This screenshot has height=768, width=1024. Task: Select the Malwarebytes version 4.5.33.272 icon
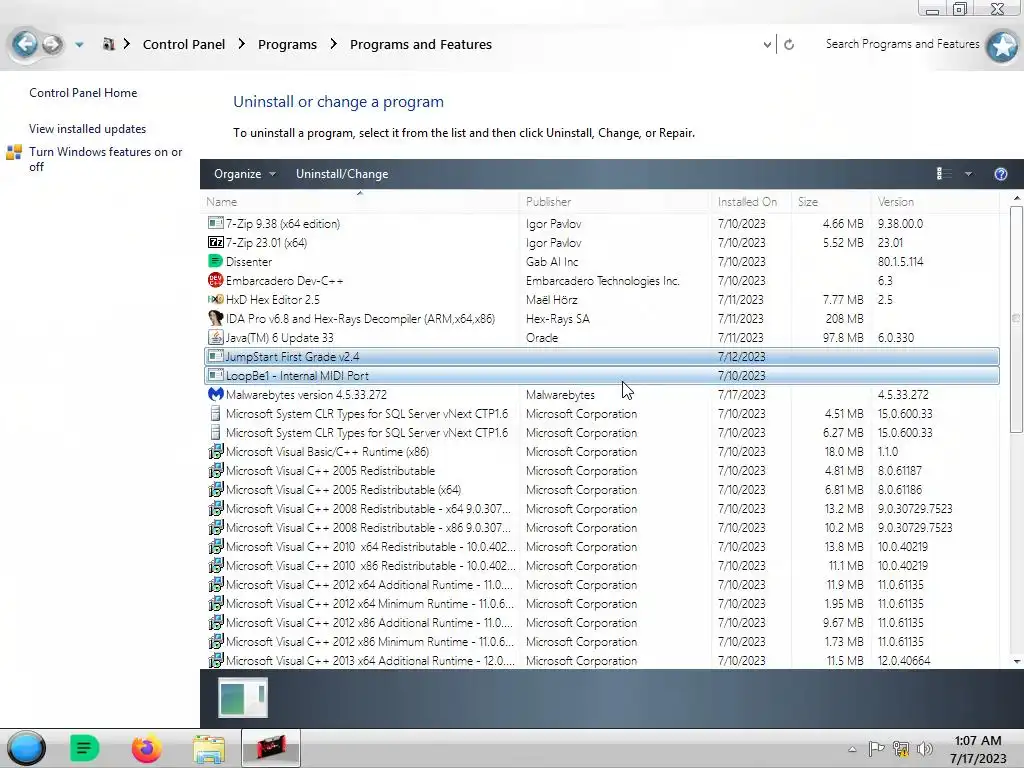click(x=216, y=394)
